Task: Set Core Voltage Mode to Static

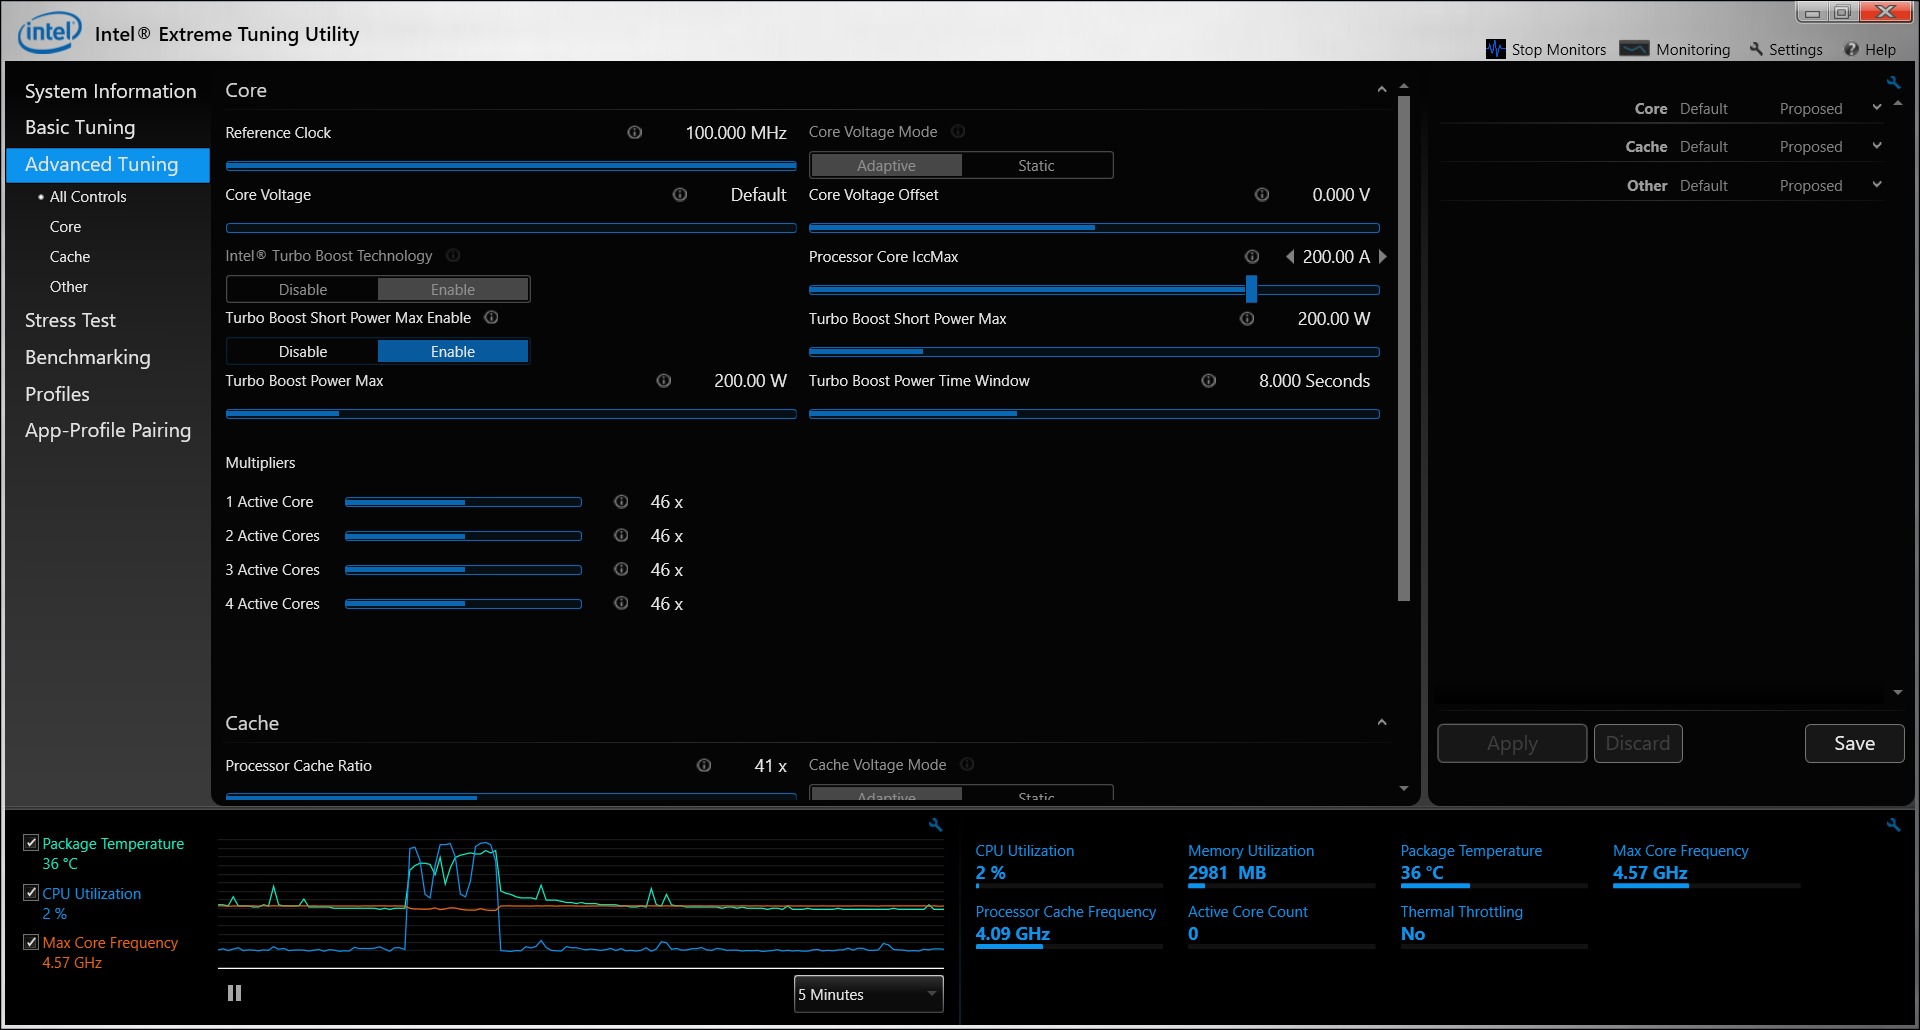Action: (1036, 165)
